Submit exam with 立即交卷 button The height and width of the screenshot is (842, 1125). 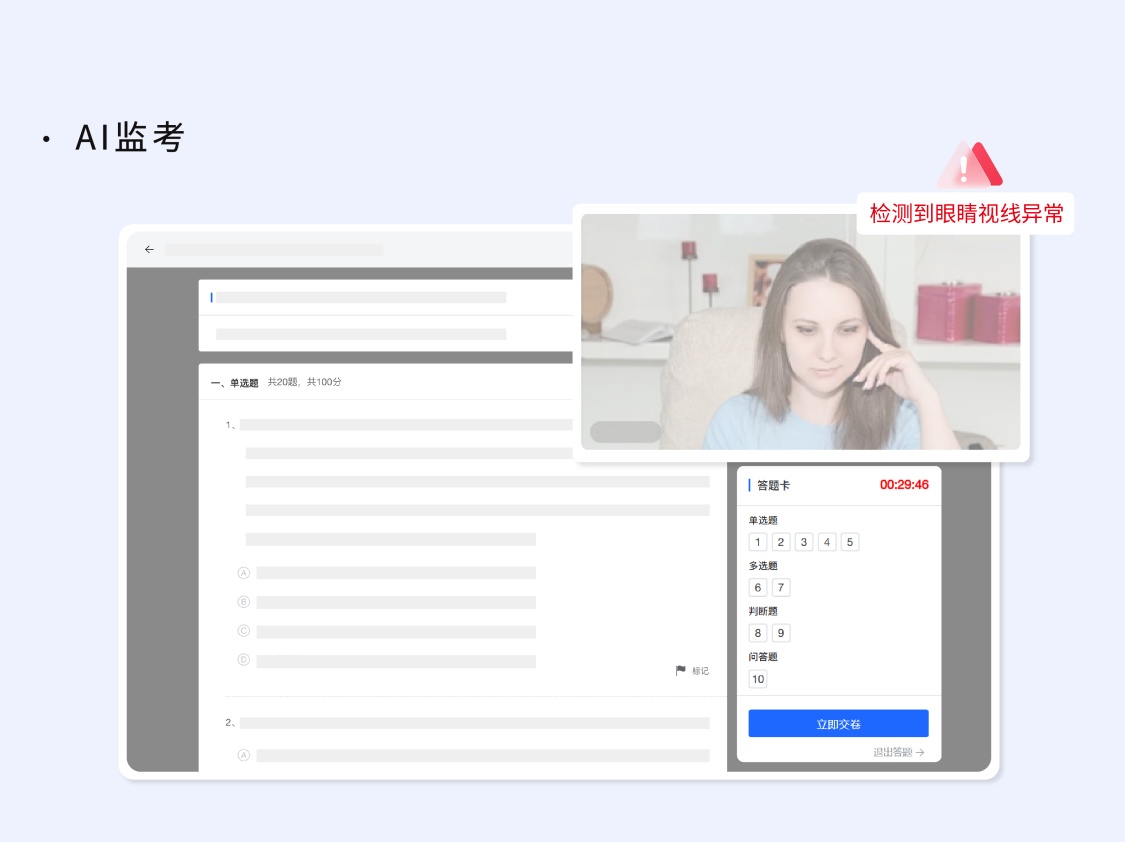click(838, 723)
